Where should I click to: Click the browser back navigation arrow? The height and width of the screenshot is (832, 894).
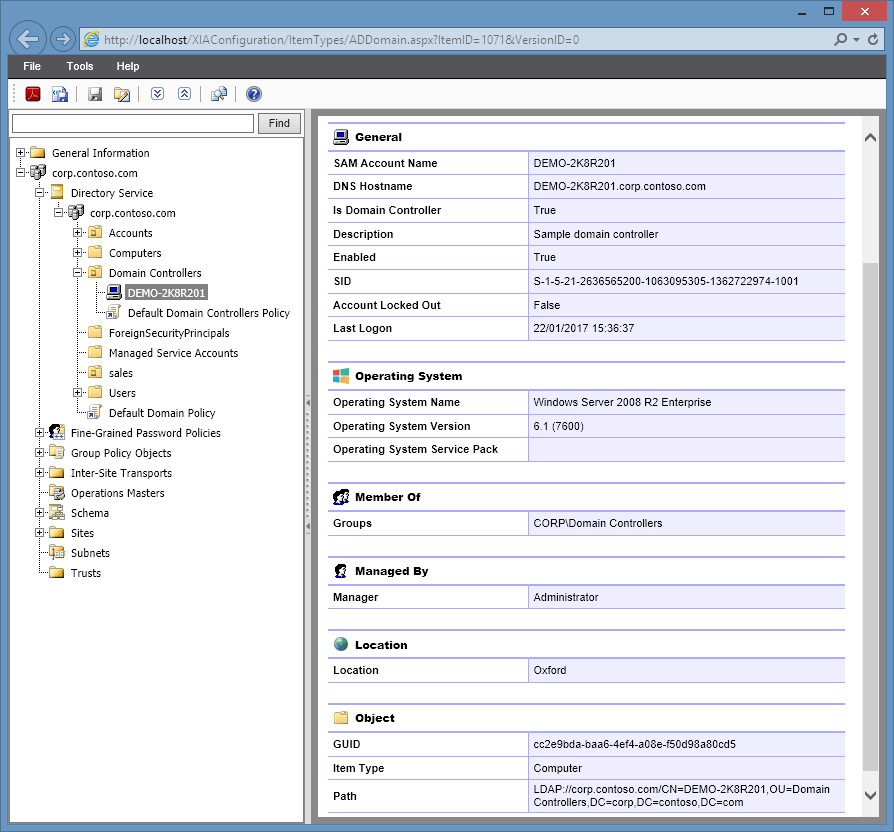tap(27, 37)
